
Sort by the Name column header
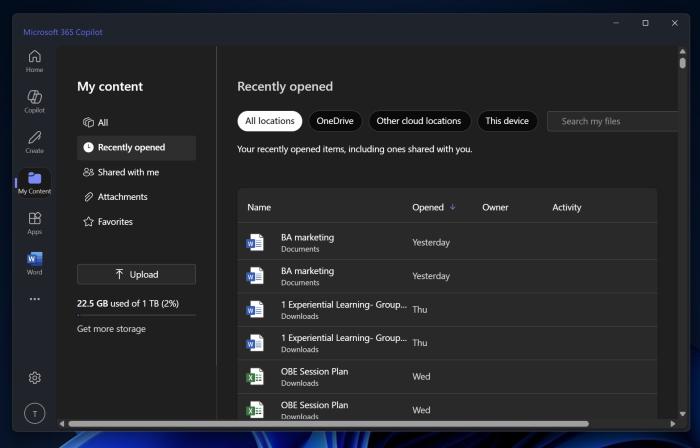pyautogui.click(x=259, y=207)
